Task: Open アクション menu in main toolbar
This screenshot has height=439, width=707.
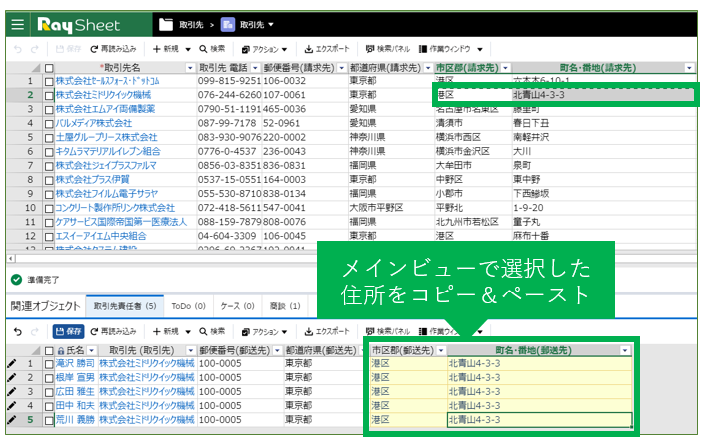Action: (264, 49)
